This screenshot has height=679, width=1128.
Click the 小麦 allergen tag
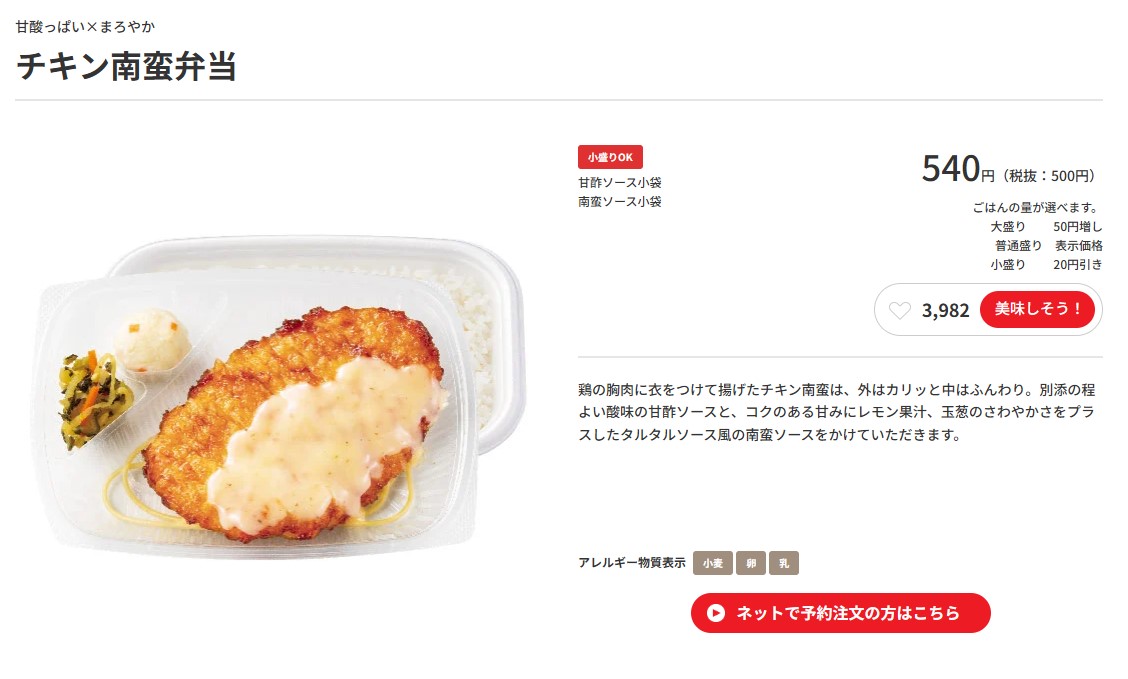712,563
